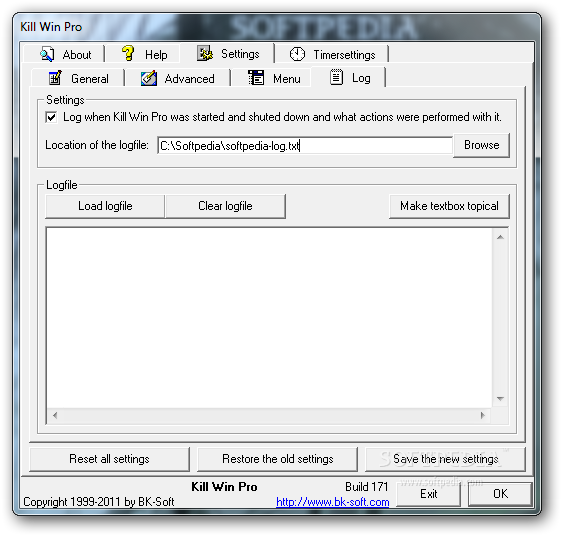The width and height of the screenshot is (562, 536).
Task: Switch to the Settings tab
Action: [x=228, y=53]
